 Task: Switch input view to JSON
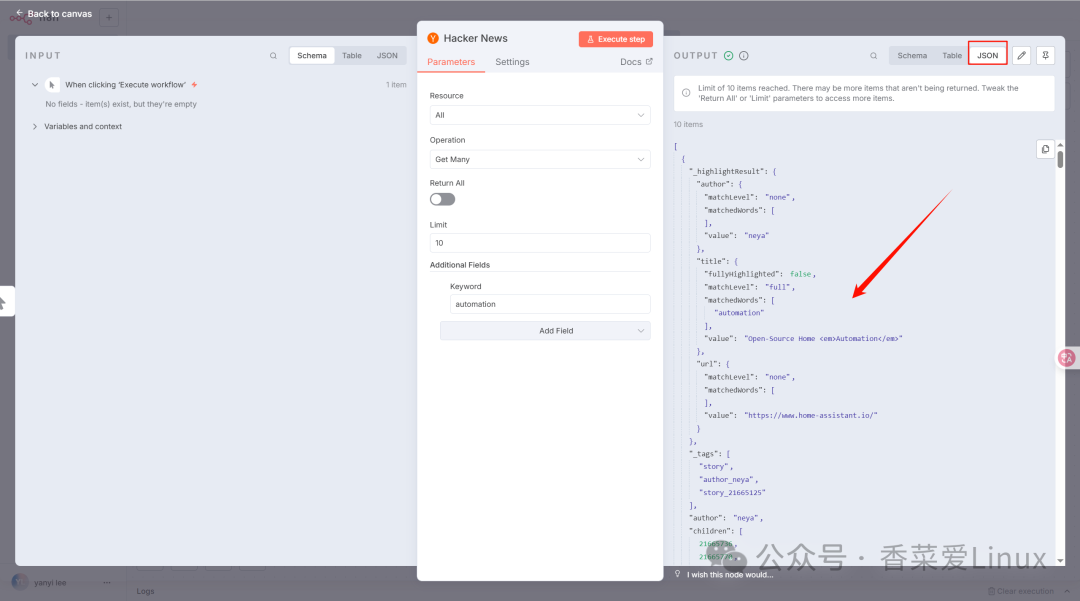coord(387,56)
